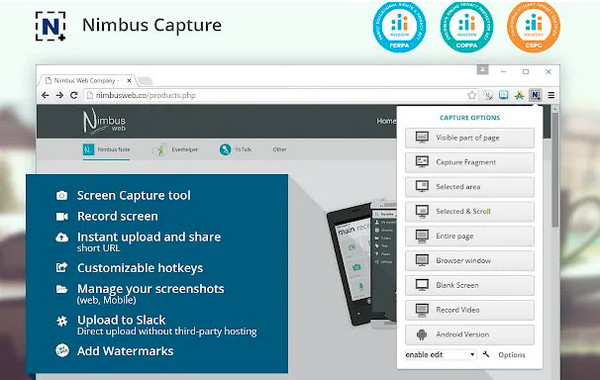The image size is (600, 380).
Task: Click the user profile icon in title bar
Action: [x=483, y=70]
